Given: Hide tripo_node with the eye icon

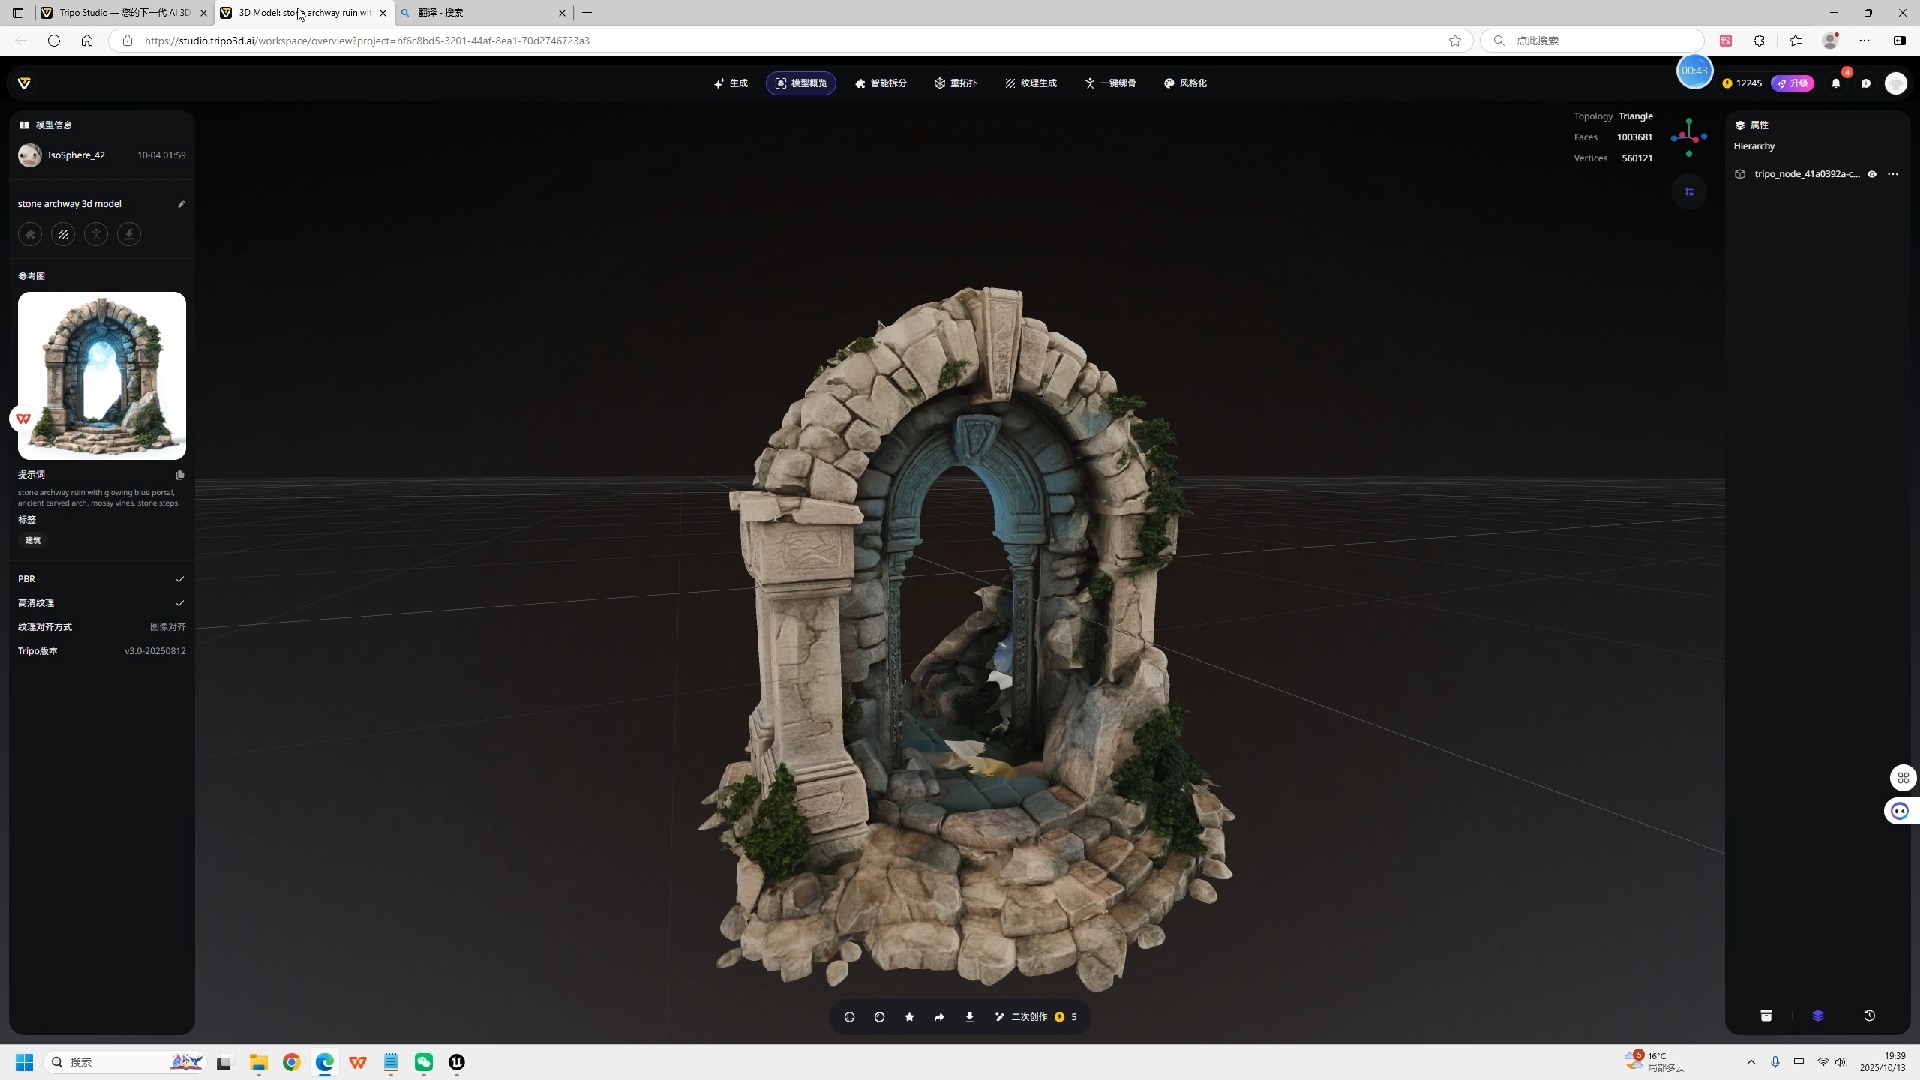Looking at the screenshot, I should 1872,174.
